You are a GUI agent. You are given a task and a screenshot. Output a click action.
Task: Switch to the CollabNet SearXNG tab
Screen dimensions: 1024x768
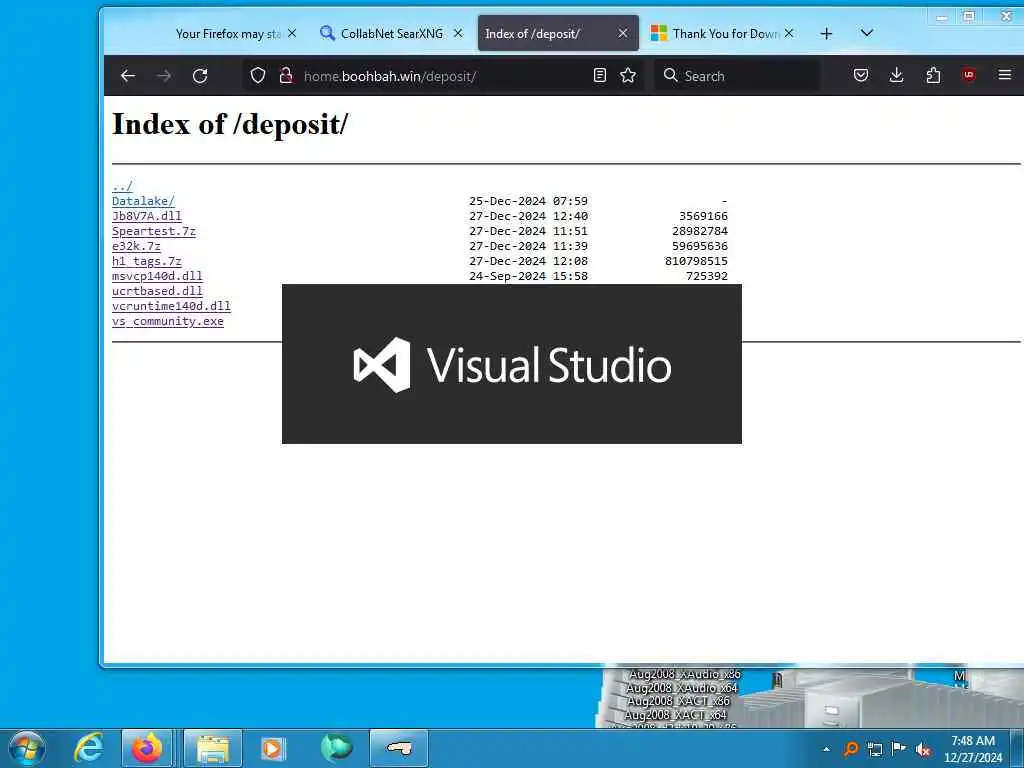[x=391, y=33]
